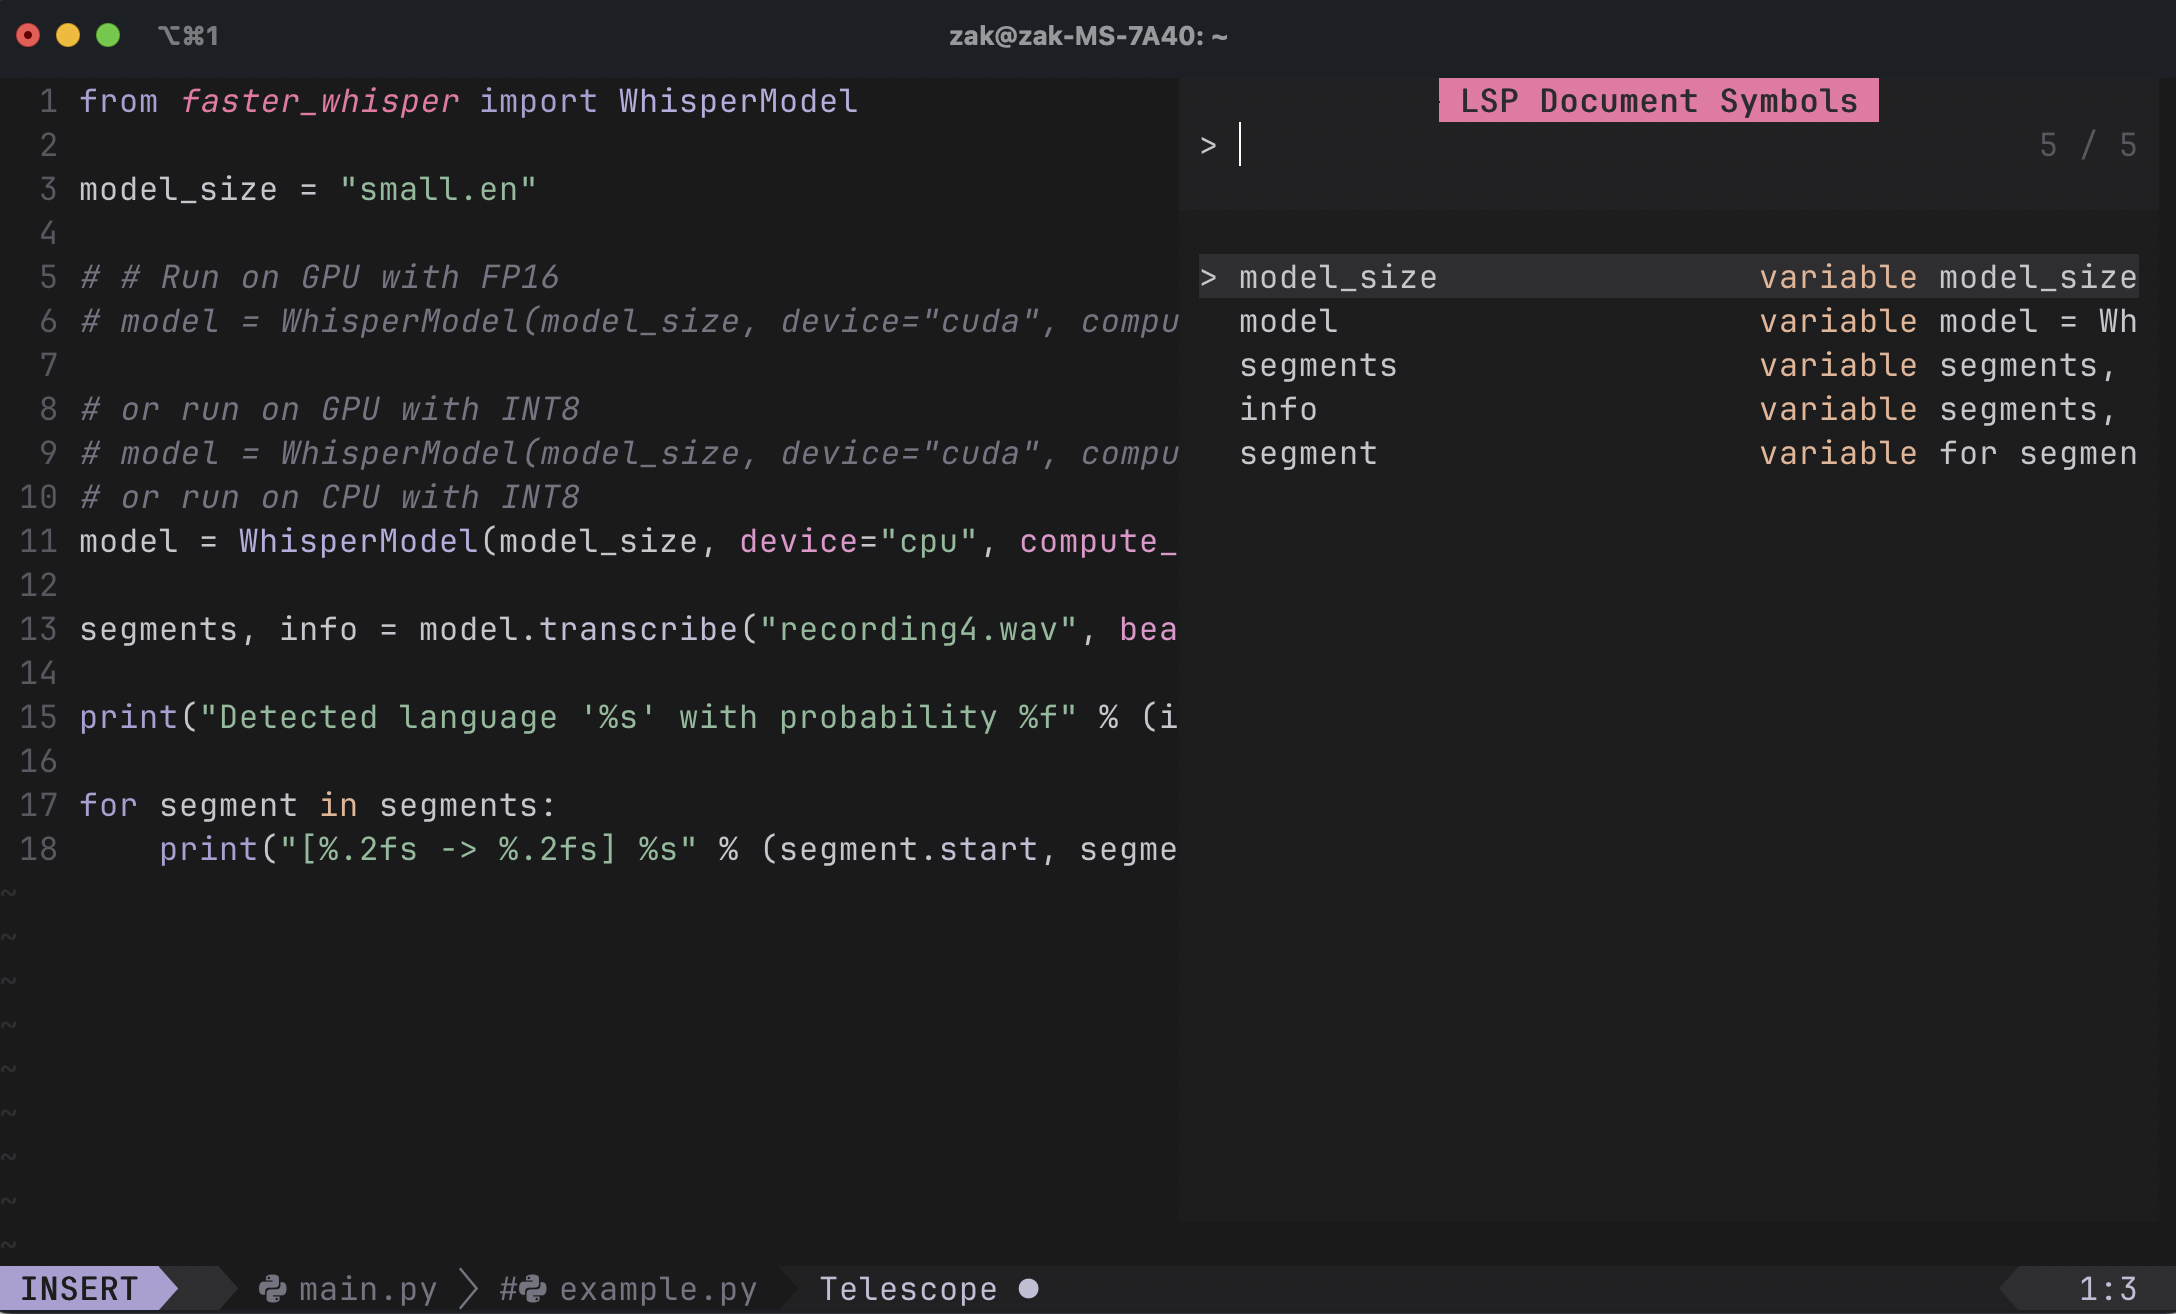The width and height of the screenshot is (2176, 1314).
Task: Select the segments symbol entry
Action: point(1318,365)
